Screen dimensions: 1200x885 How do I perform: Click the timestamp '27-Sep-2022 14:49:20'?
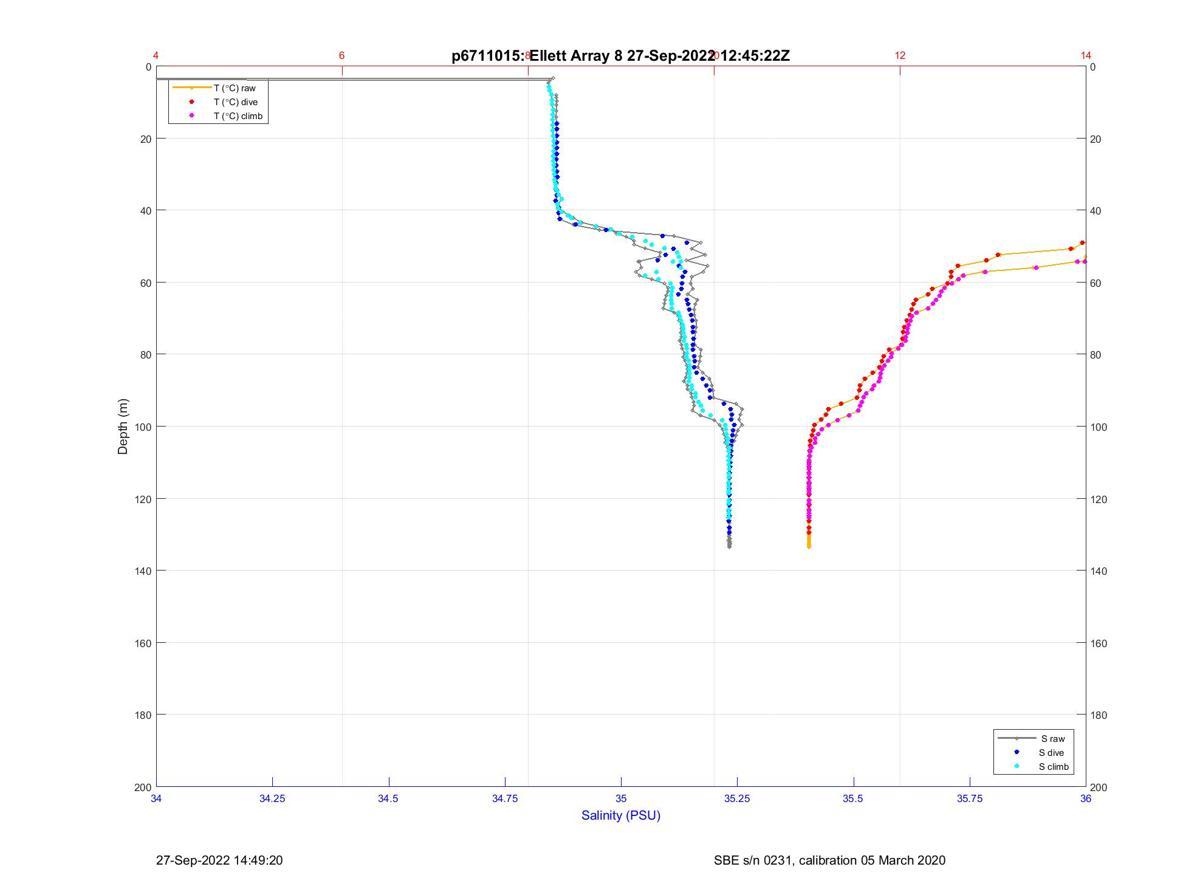[x=219, y=860]
